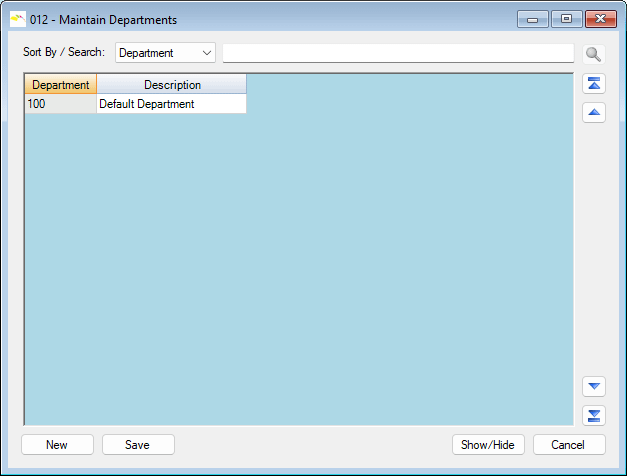Move down one record with down arrow
This screenshot has height=476, width=627.
(x=594, y=386)
